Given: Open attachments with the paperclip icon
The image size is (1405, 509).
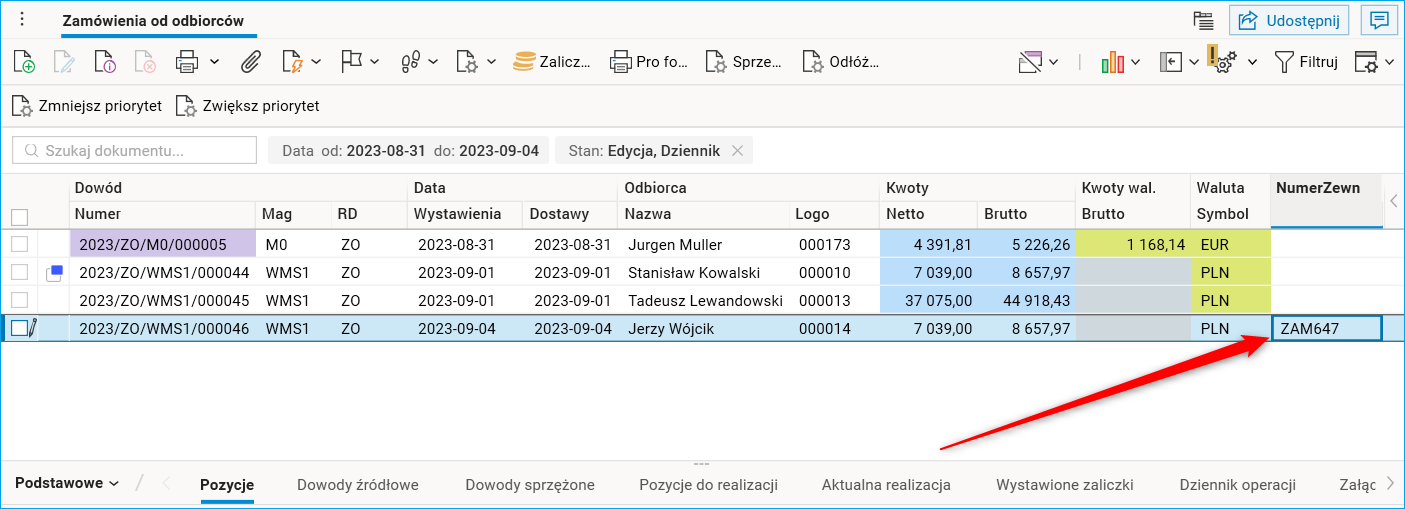Looking at the screenshot, I should (250, 62).
